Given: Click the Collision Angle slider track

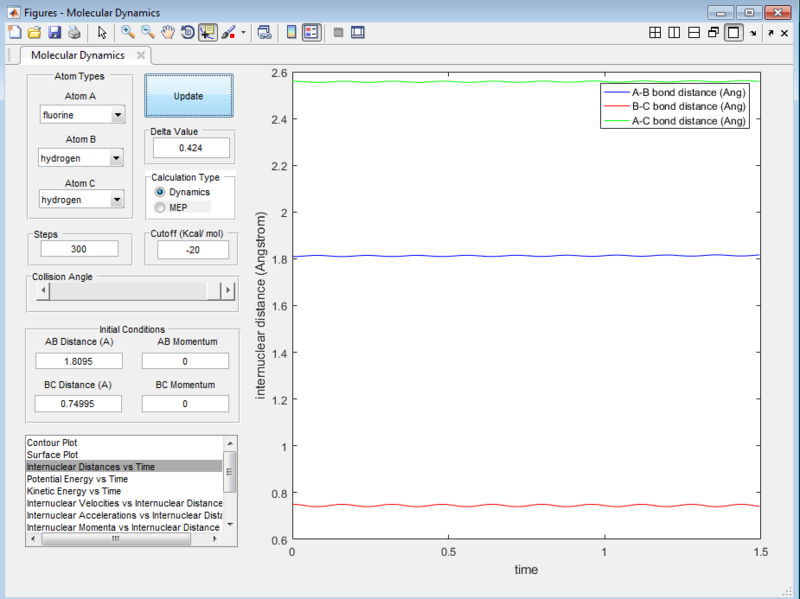Looking at the screenshot, I should tap(130, 291).
